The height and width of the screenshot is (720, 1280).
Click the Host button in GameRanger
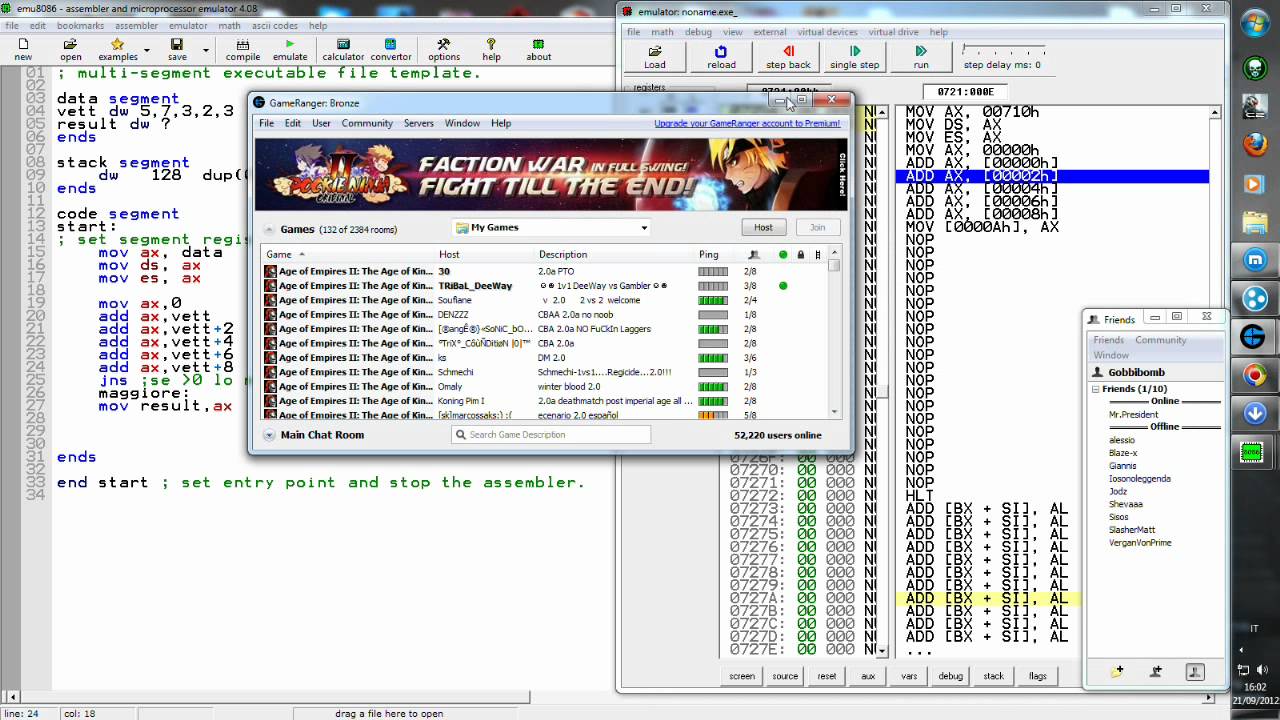tap(763, 228)
